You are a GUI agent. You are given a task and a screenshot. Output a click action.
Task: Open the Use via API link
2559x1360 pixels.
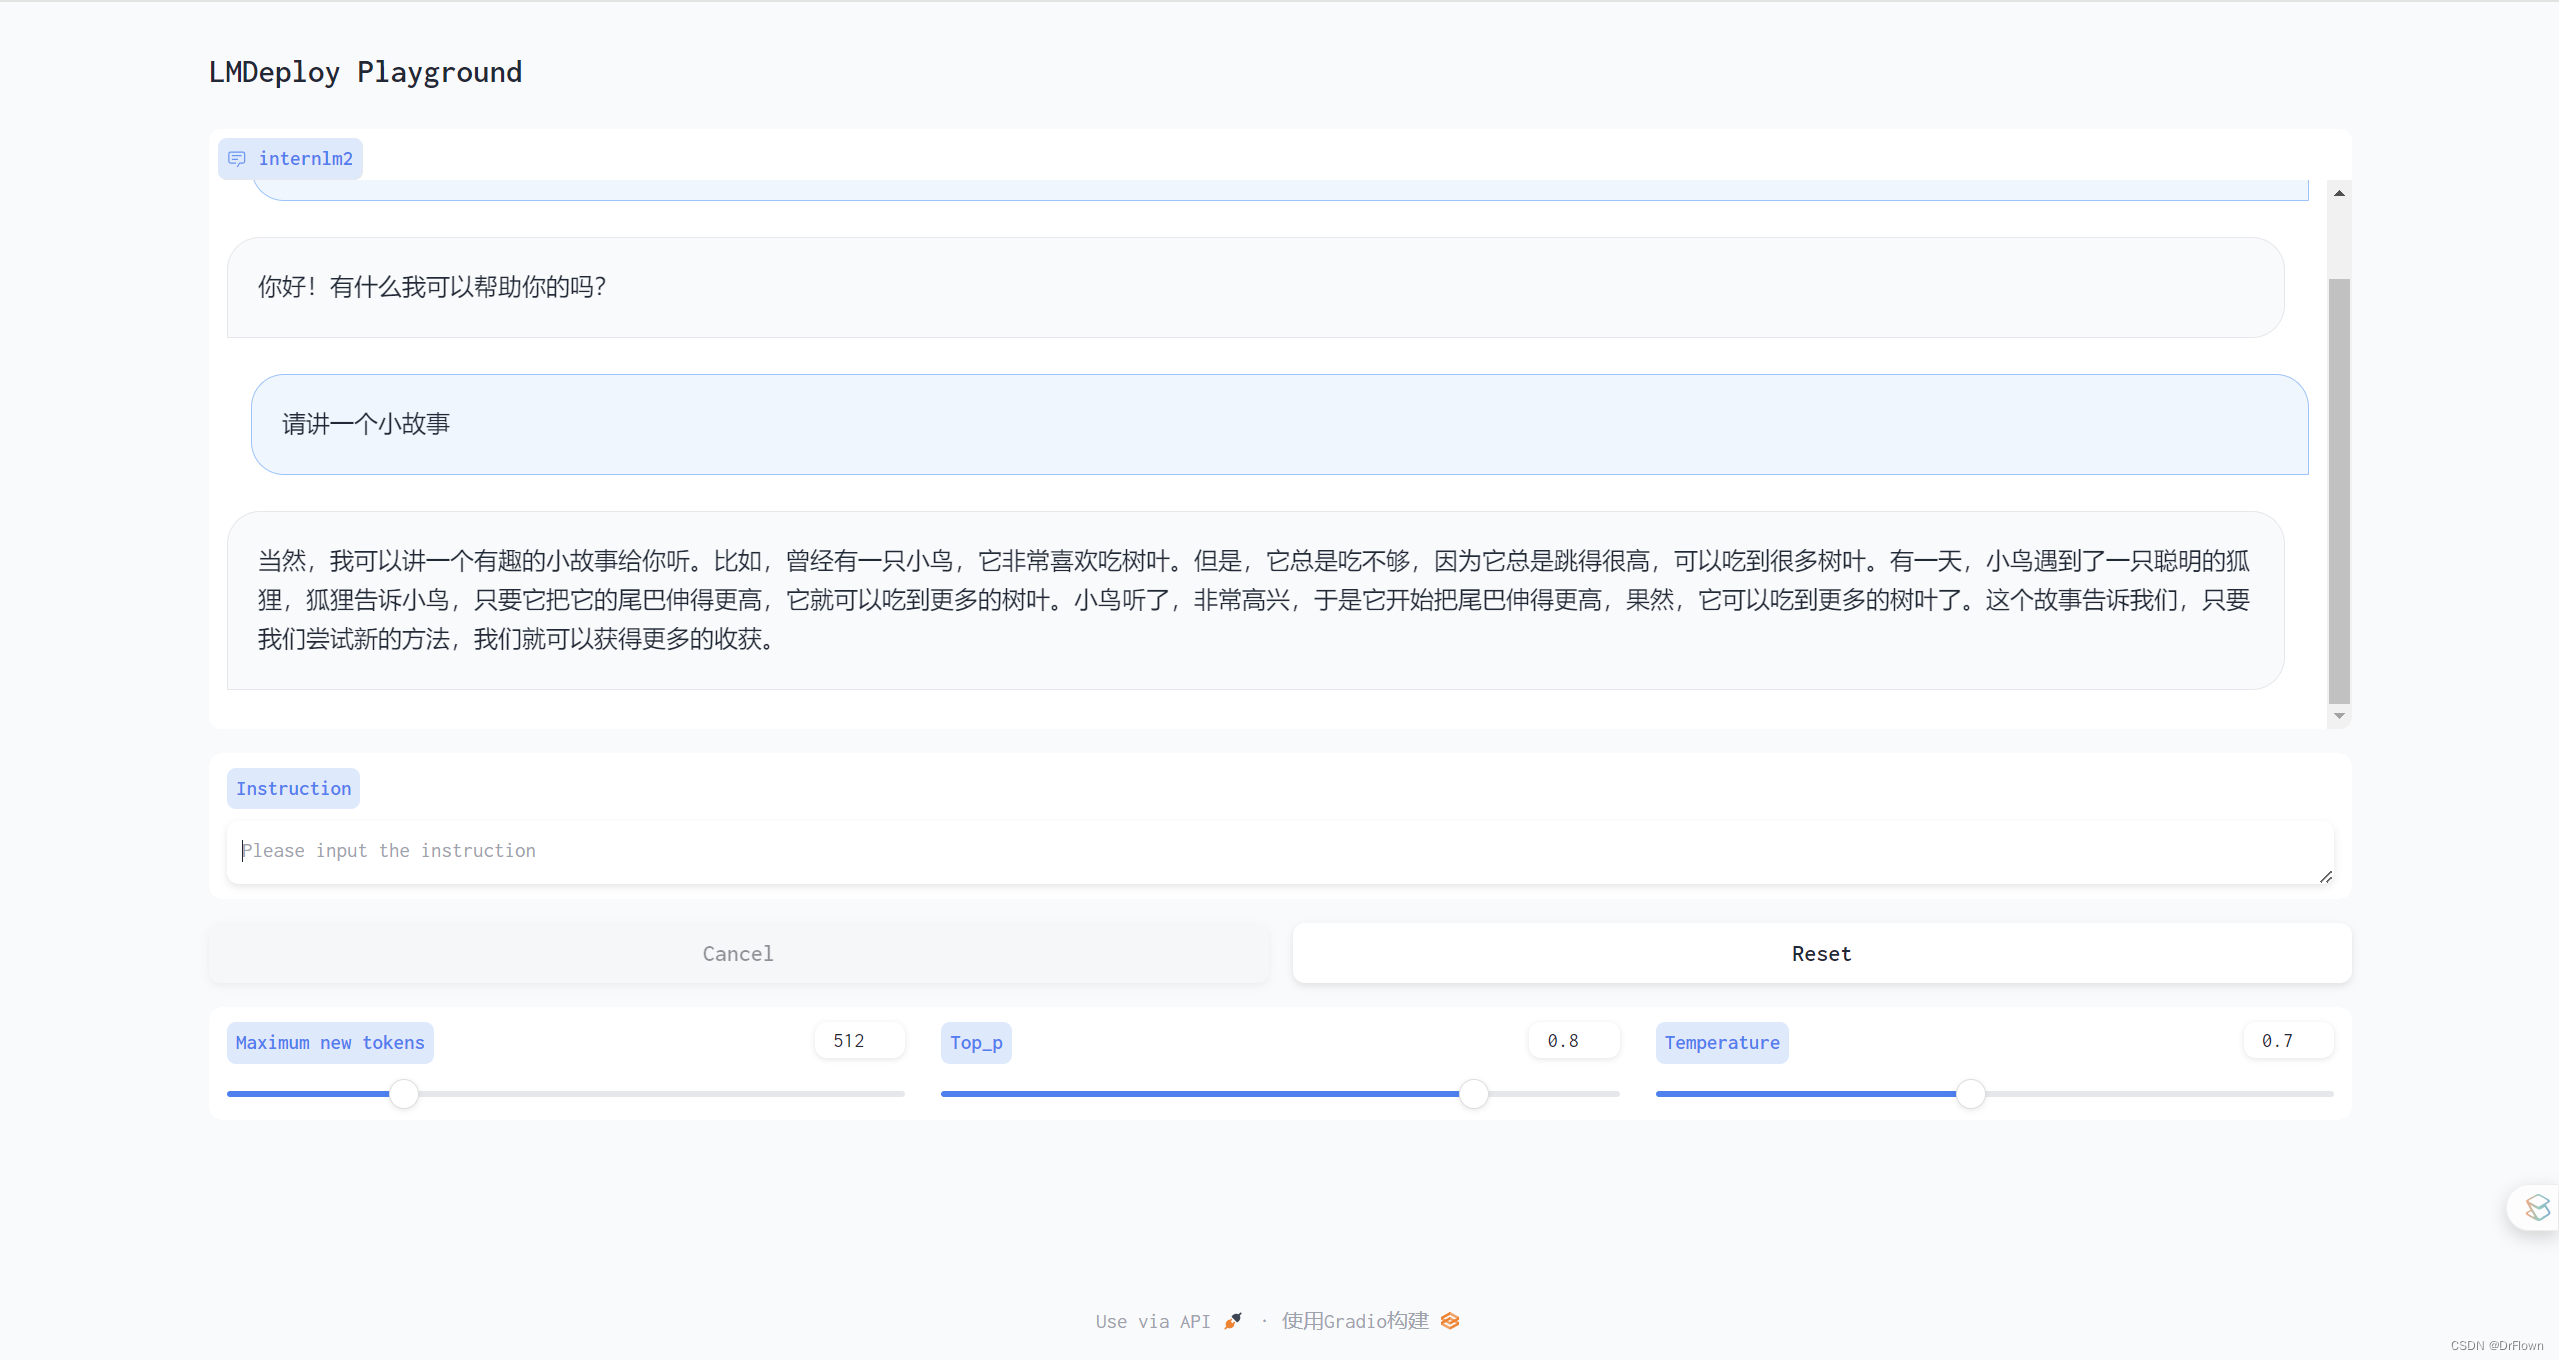coord(1168,1321)
